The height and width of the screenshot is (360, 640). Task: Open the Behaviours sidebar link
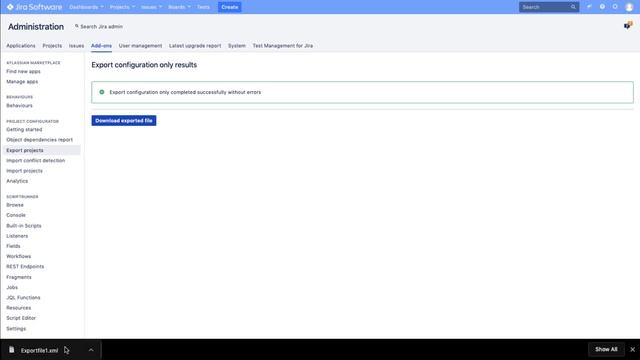(19, 106)
